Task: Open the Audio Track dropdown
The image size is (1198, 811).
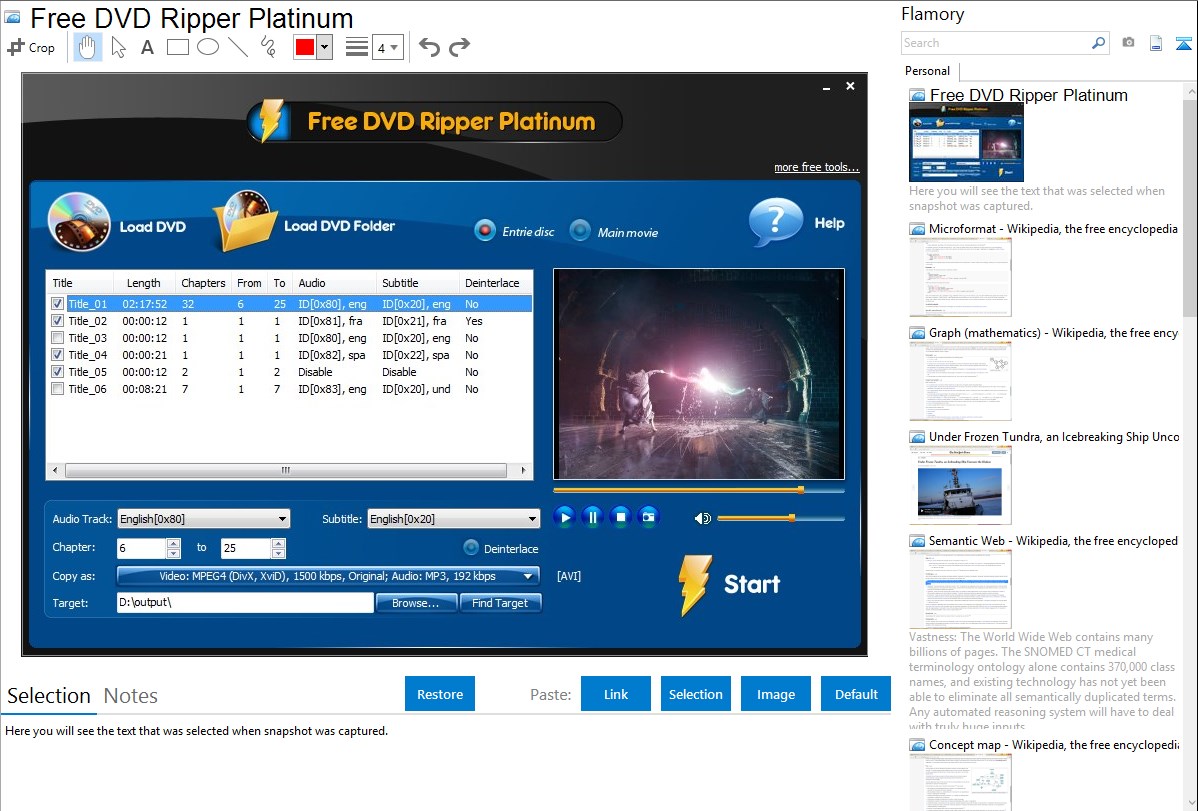Action: [x=203, y=519]
